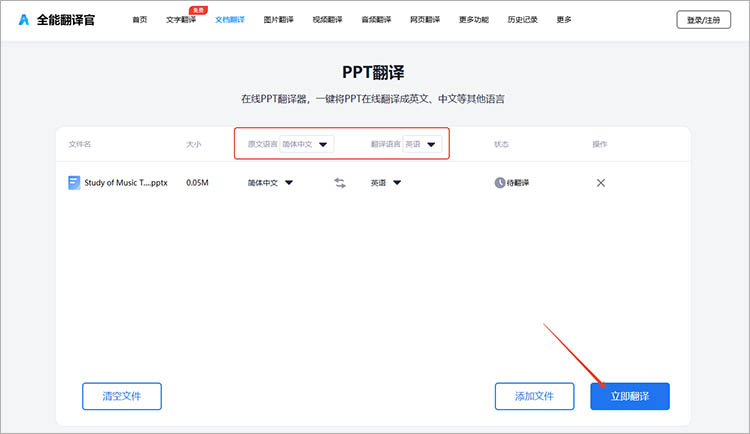Open 历史记录 in the navigation

pos(522,20)
